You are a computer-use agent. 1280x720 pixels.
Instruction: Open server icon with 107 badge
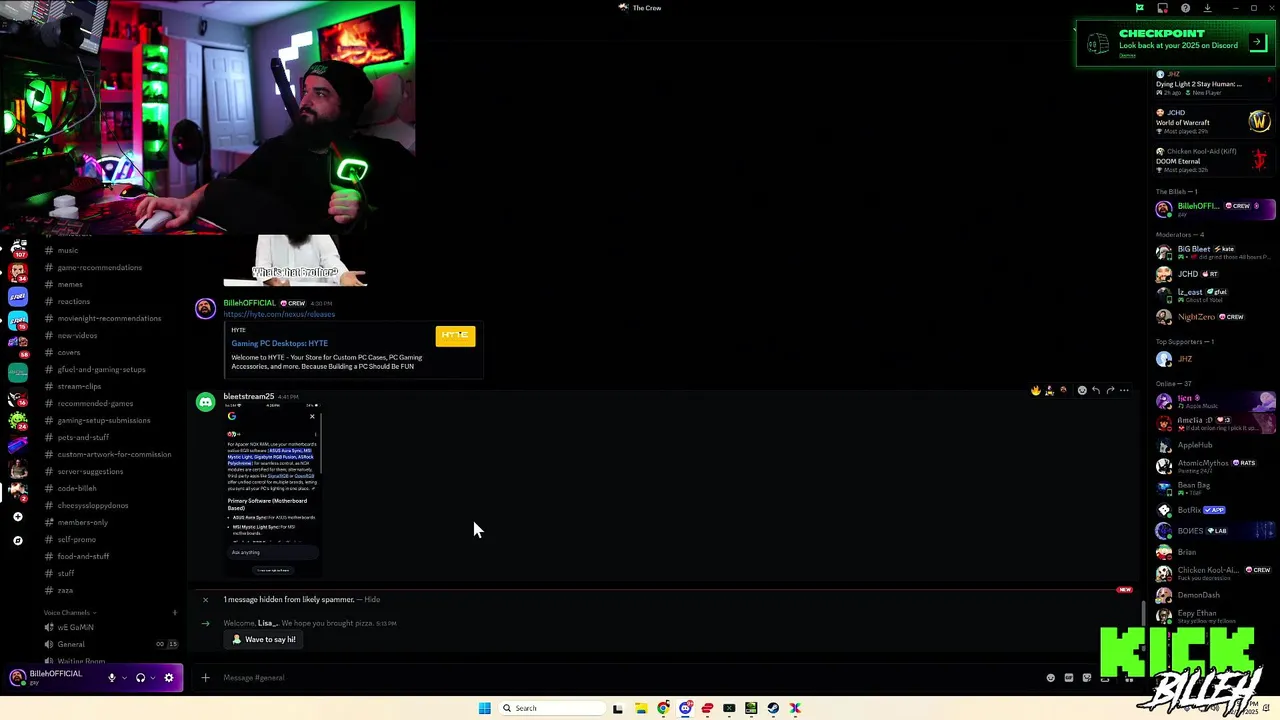[x=17, y=248]
